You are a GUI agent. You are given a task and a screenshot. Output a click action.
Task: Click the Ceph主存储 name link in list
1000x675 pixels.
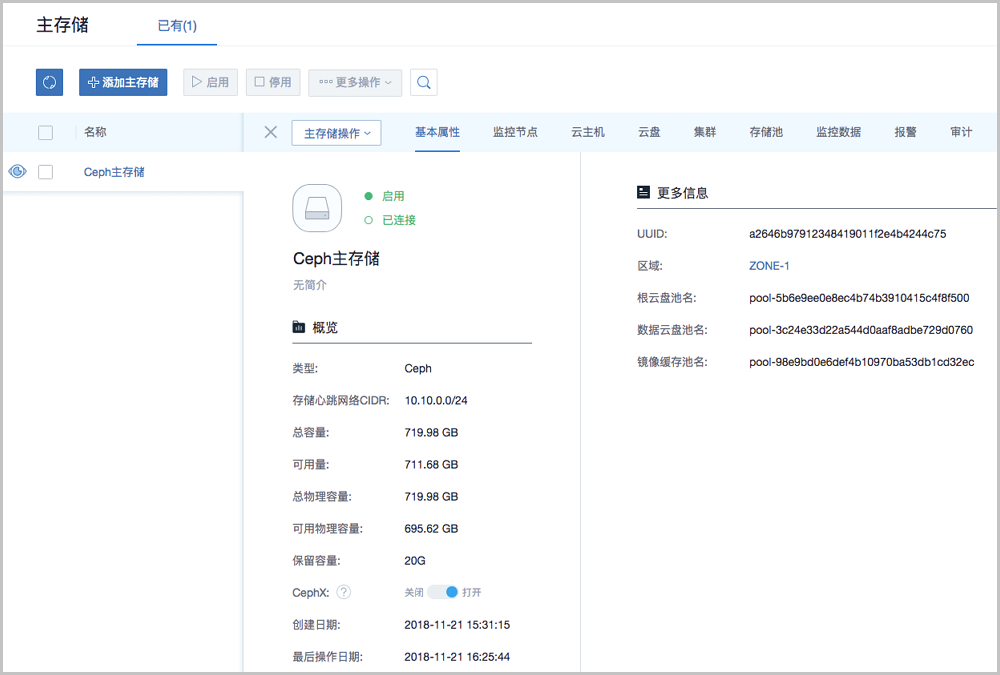tap(114, 172)
